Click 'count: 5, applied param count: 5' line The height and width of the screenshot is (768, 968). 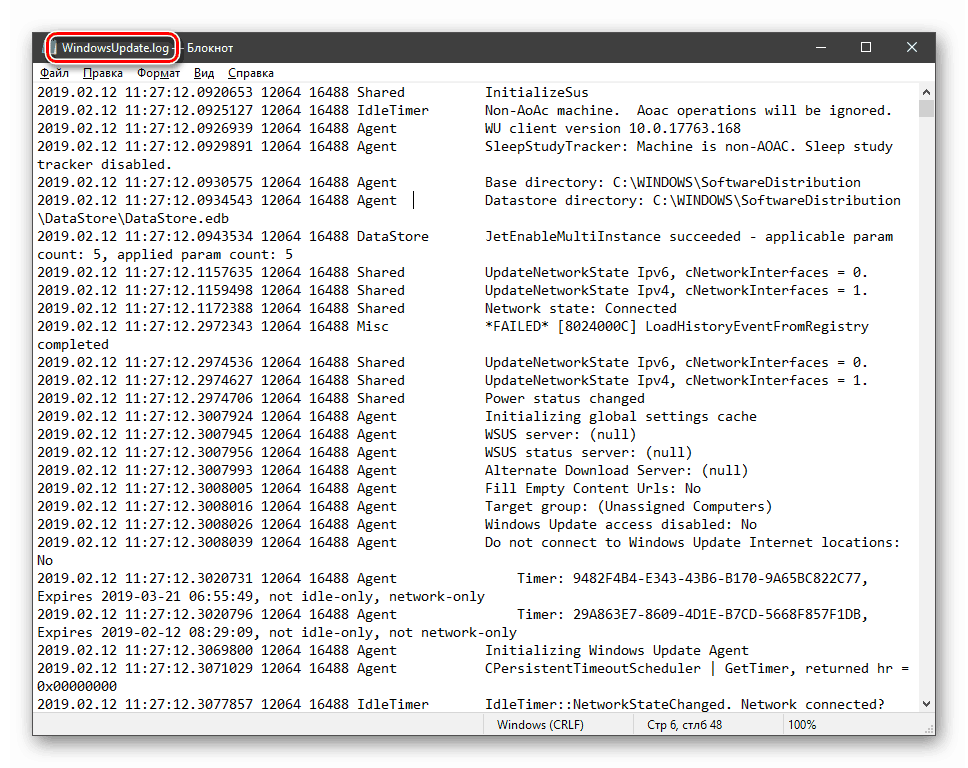click(x=165, y=254)
